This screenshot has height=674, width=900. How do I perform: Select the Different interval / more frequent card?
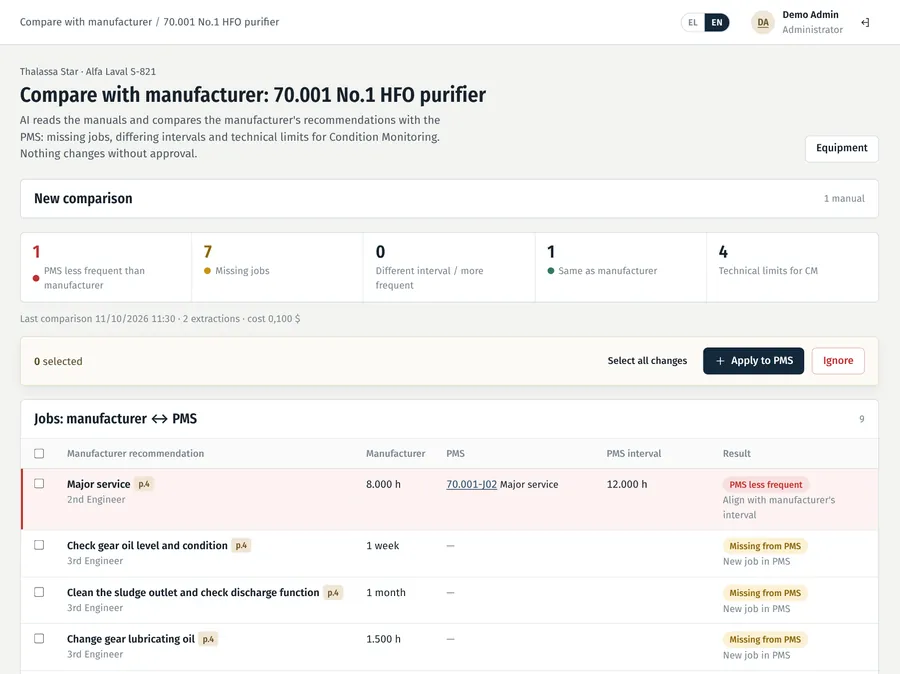point(449,267)
